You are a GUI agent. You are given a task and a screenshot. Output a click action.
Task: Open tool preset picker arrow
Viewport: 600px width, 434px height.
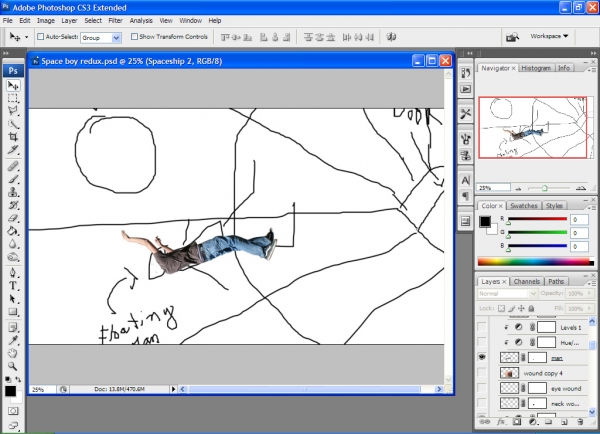tap(26, 37)
